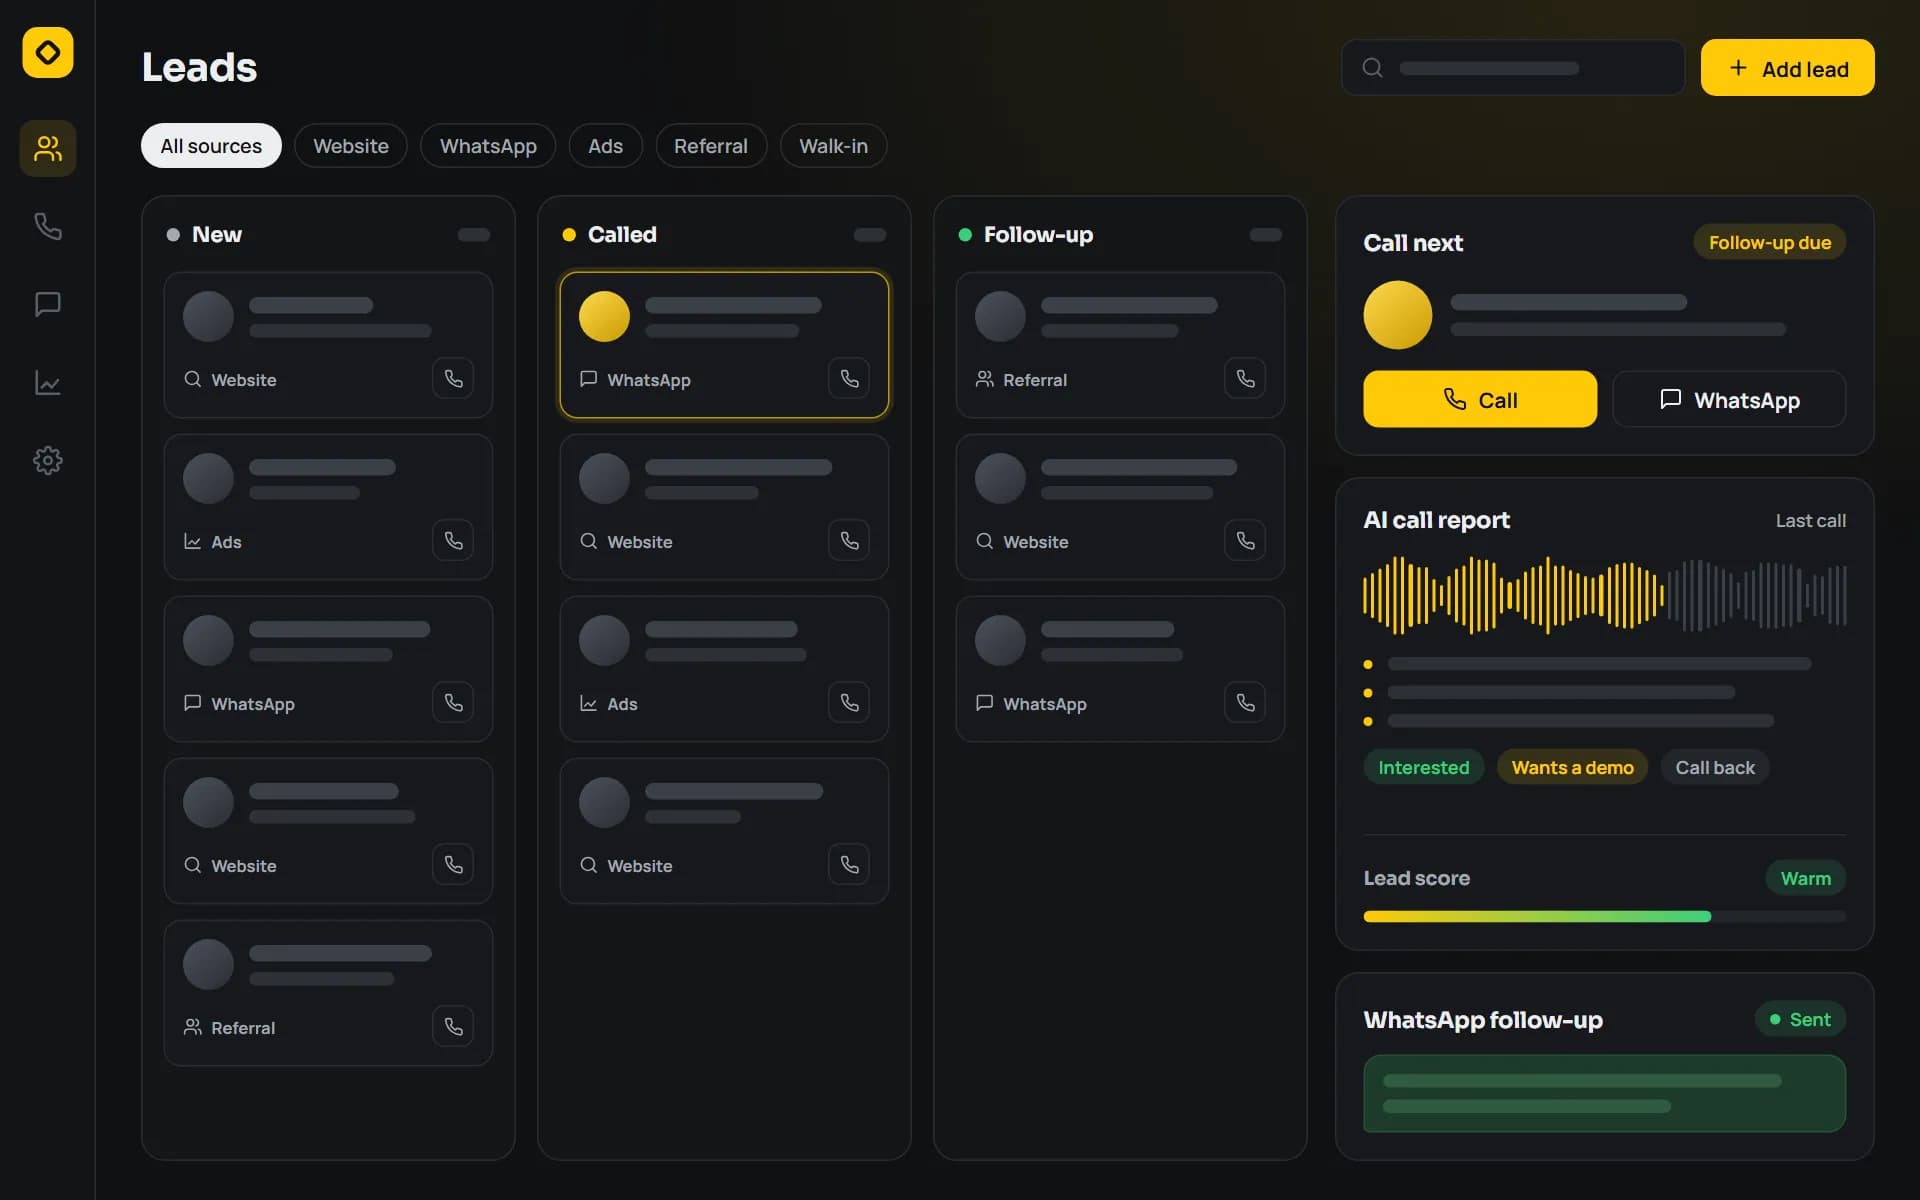Call the highlighted WhatsApp lead in Called column
Image resolution: width=1920 pixels, height=1200 pixels.
[849, 379]
